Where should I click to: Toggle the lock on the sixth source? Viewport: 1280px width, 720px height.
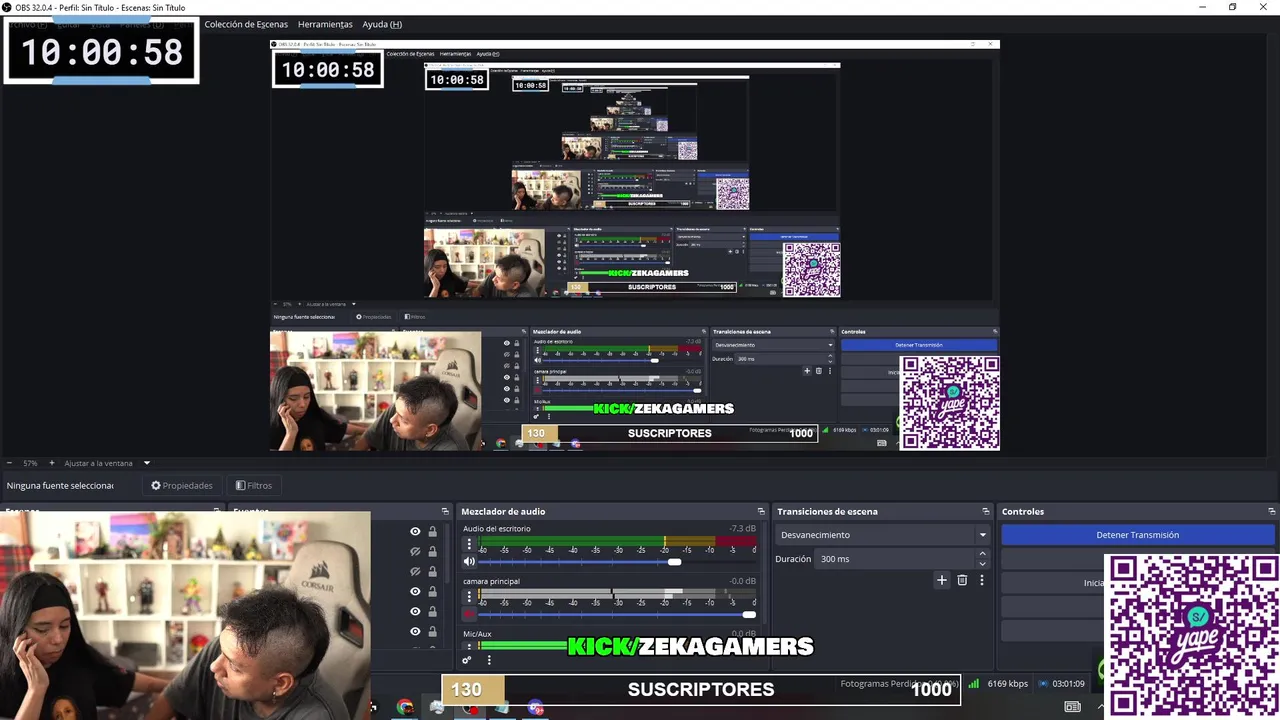point(433,632)
